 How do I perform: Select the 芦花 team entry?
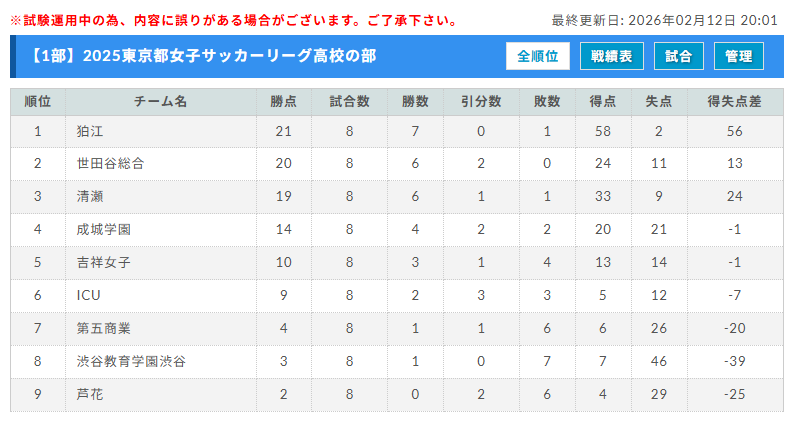click(x=89, y=395)
